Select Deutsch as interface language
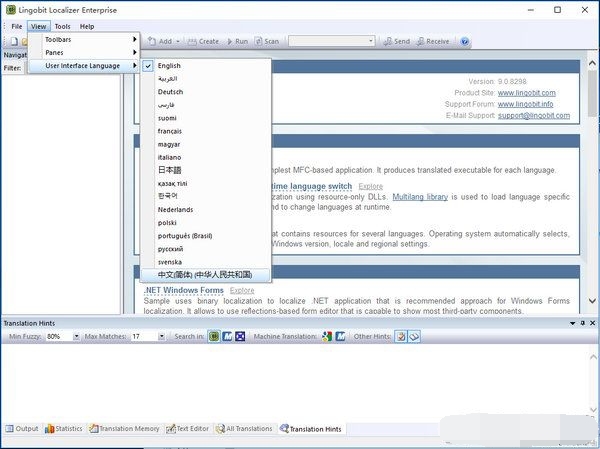 (170, 91)
